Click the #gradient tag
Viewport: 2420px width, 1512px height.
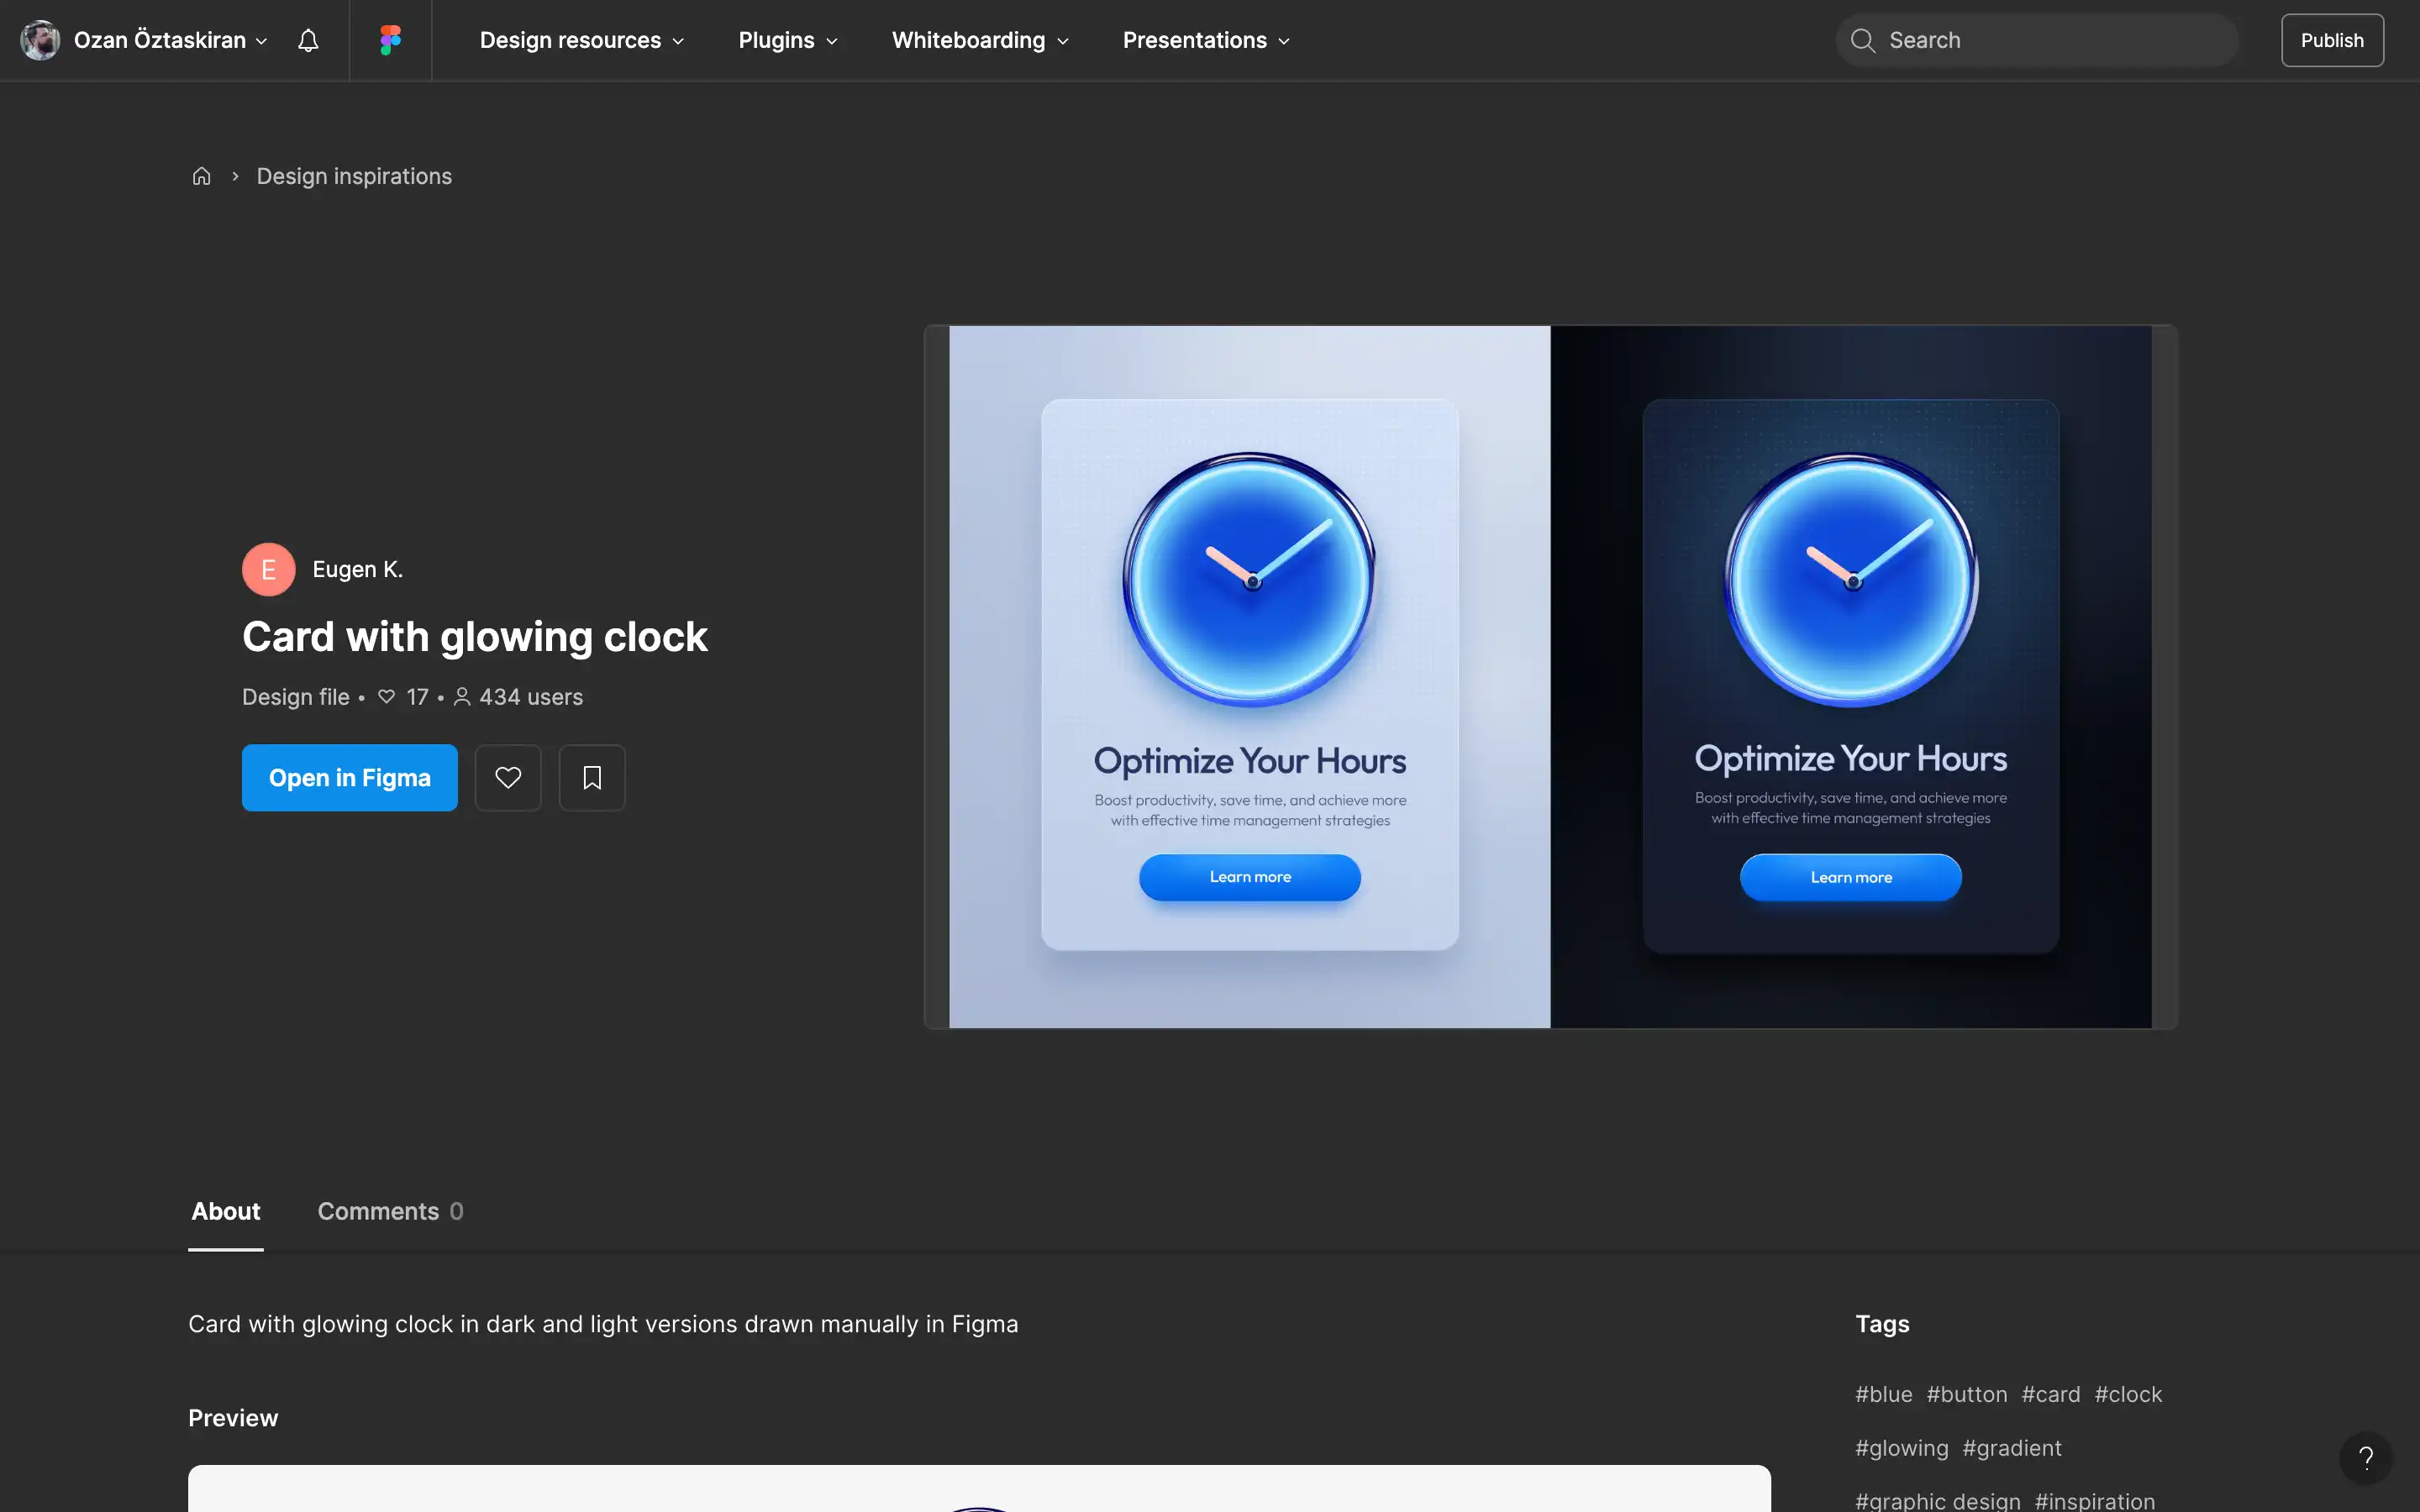click(x=2011, y=1448)
